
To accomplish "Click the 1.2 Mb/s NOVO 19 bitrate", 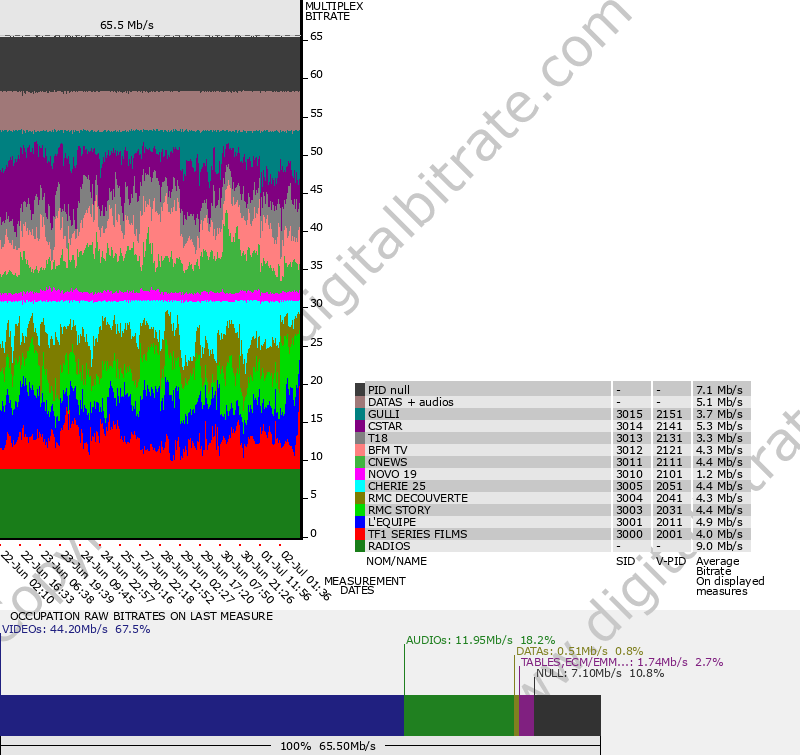I will pos(719,474).
